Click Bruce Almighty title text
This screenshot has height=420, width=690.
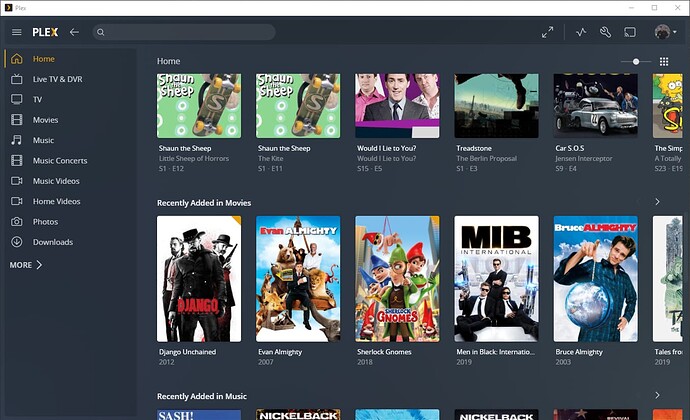(x=579, y=352)
